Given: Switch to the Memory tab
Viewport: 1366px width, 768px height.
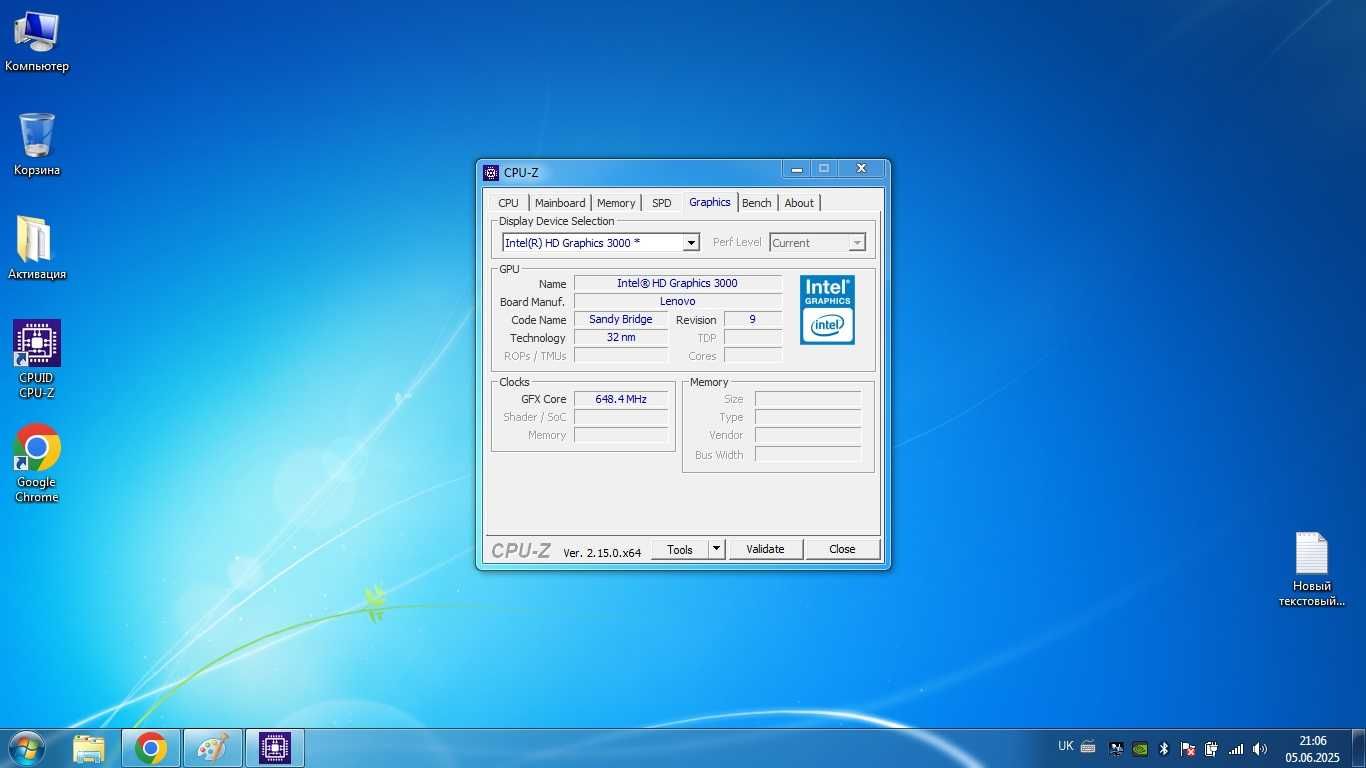Looking at the screenshot, I should [616, 203].
